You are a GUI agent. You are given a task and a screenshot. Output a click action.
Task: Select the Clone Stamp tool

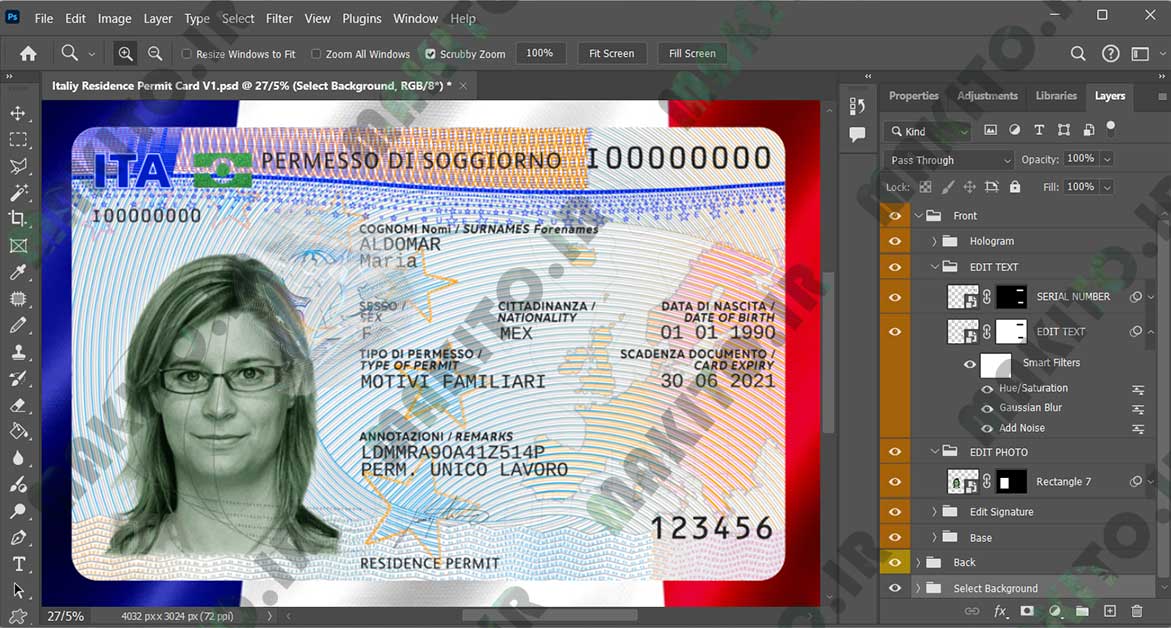[x=18, y=352]
